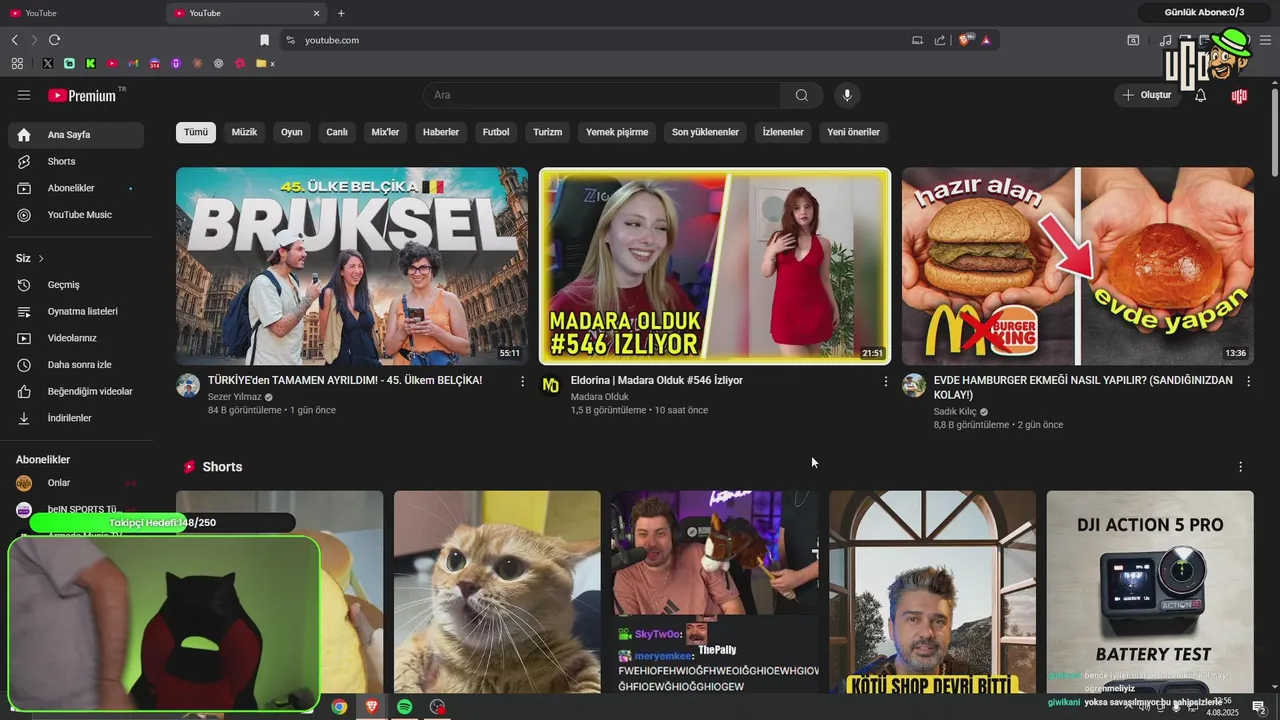
Task: Open the account avatar menu
Action: point(1239,95)
